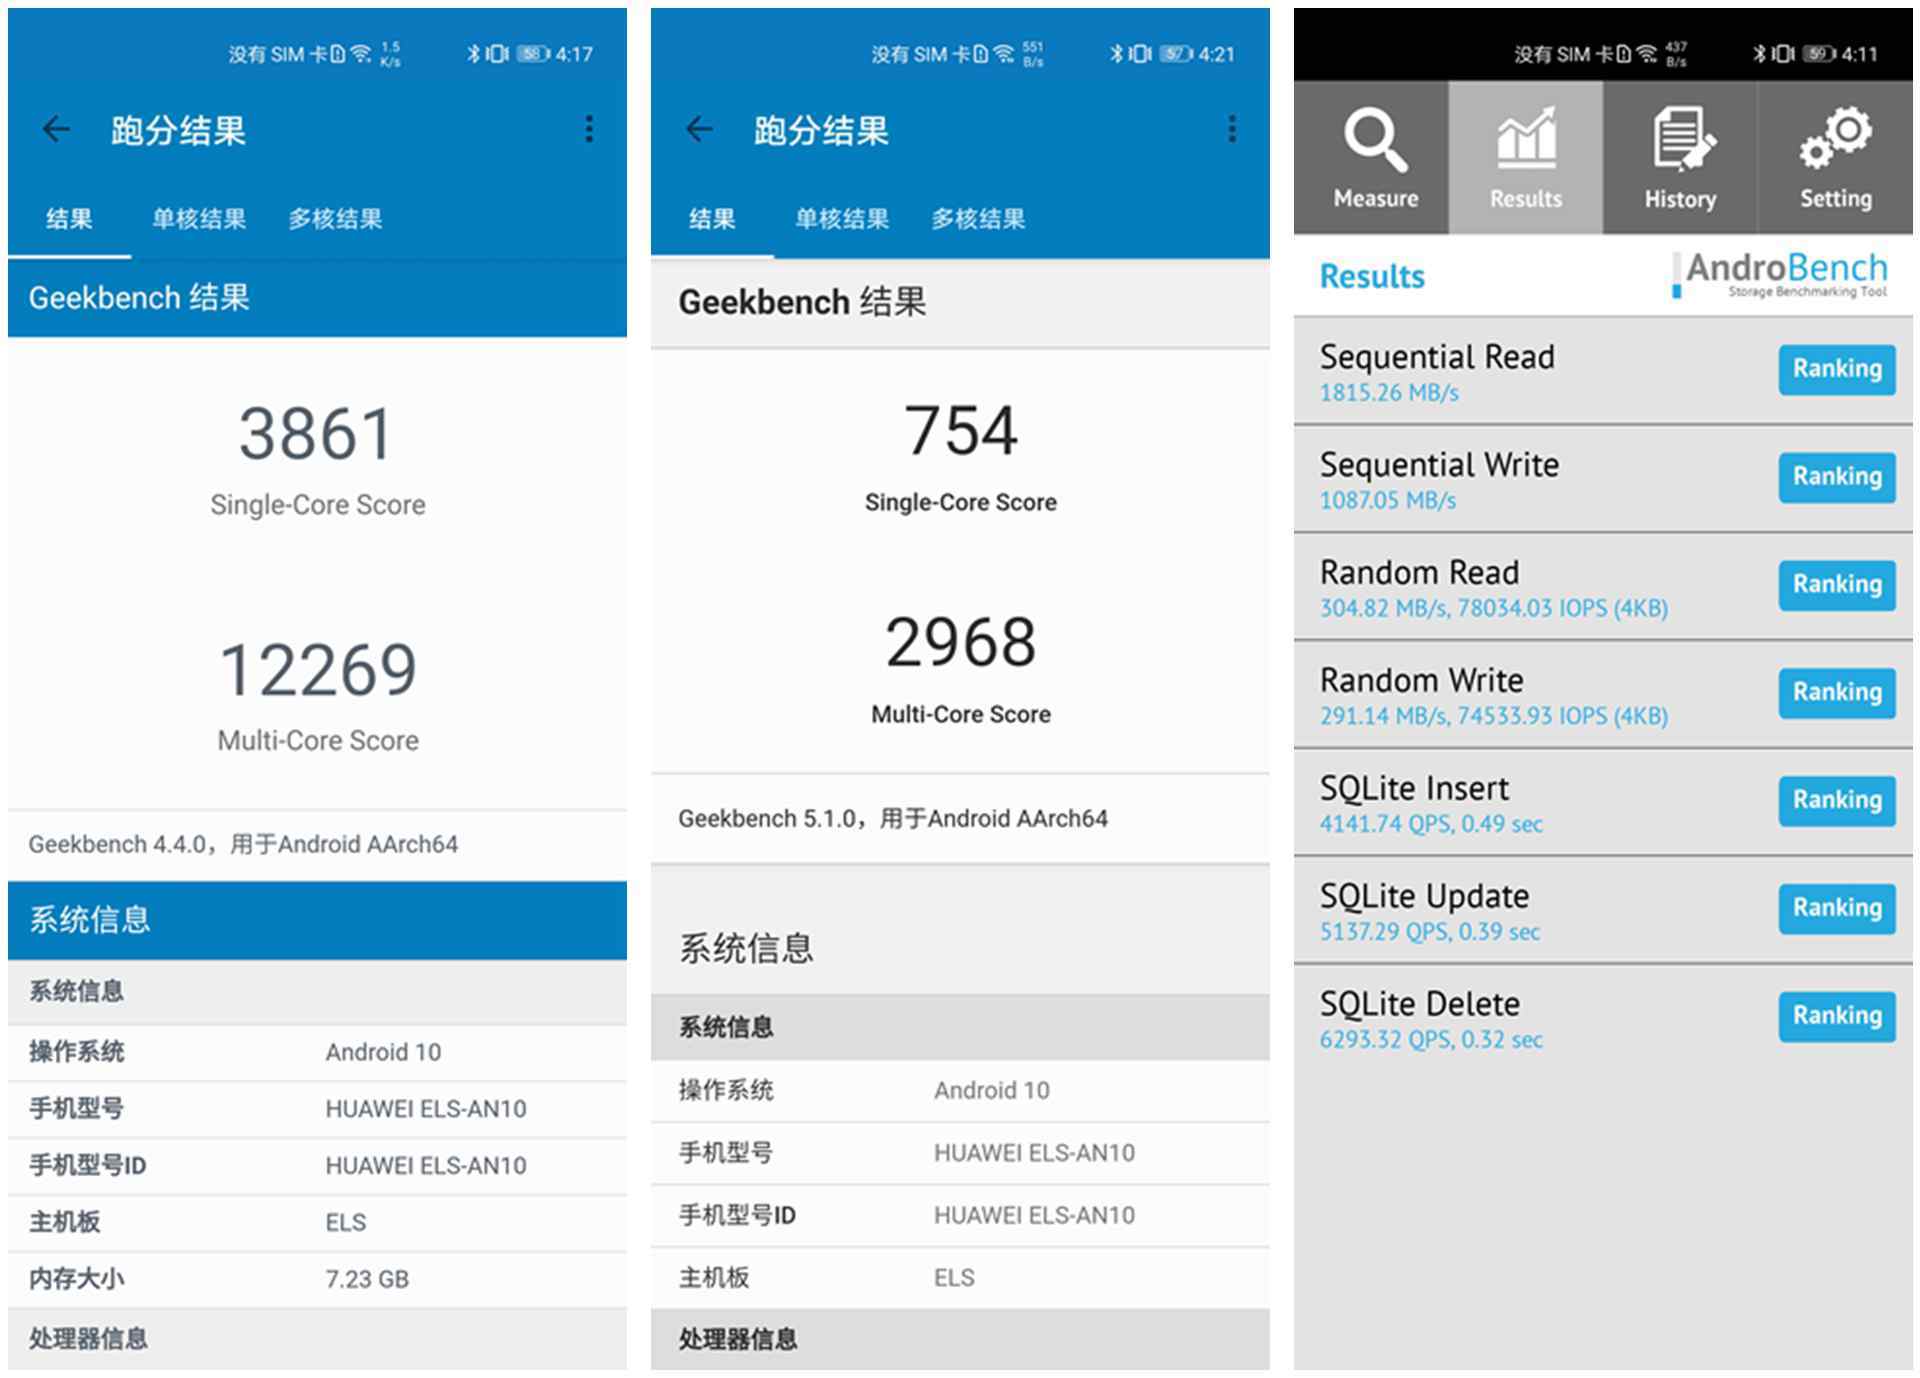The width and height of the screenshot is (1920, 1378).
Task: Click Ranking button for SQLite Delete
Action: (1837, 1016)
